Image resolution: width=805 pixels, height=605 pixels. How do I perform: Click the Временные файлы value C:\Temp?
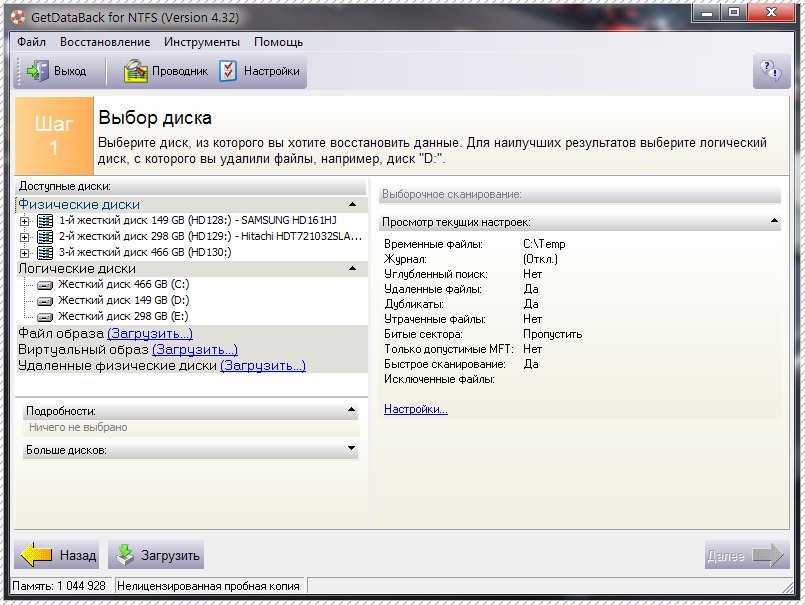[x=544, y=244]
